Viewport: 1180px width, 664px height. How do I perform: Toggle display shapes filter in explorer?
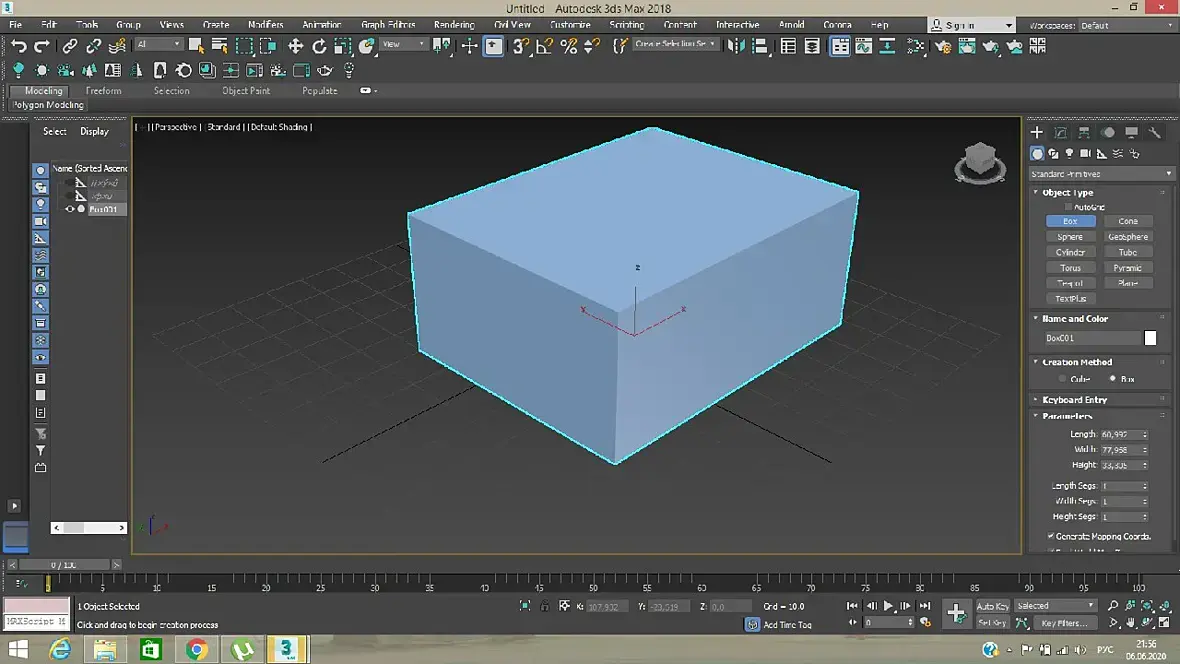(41, 187)
